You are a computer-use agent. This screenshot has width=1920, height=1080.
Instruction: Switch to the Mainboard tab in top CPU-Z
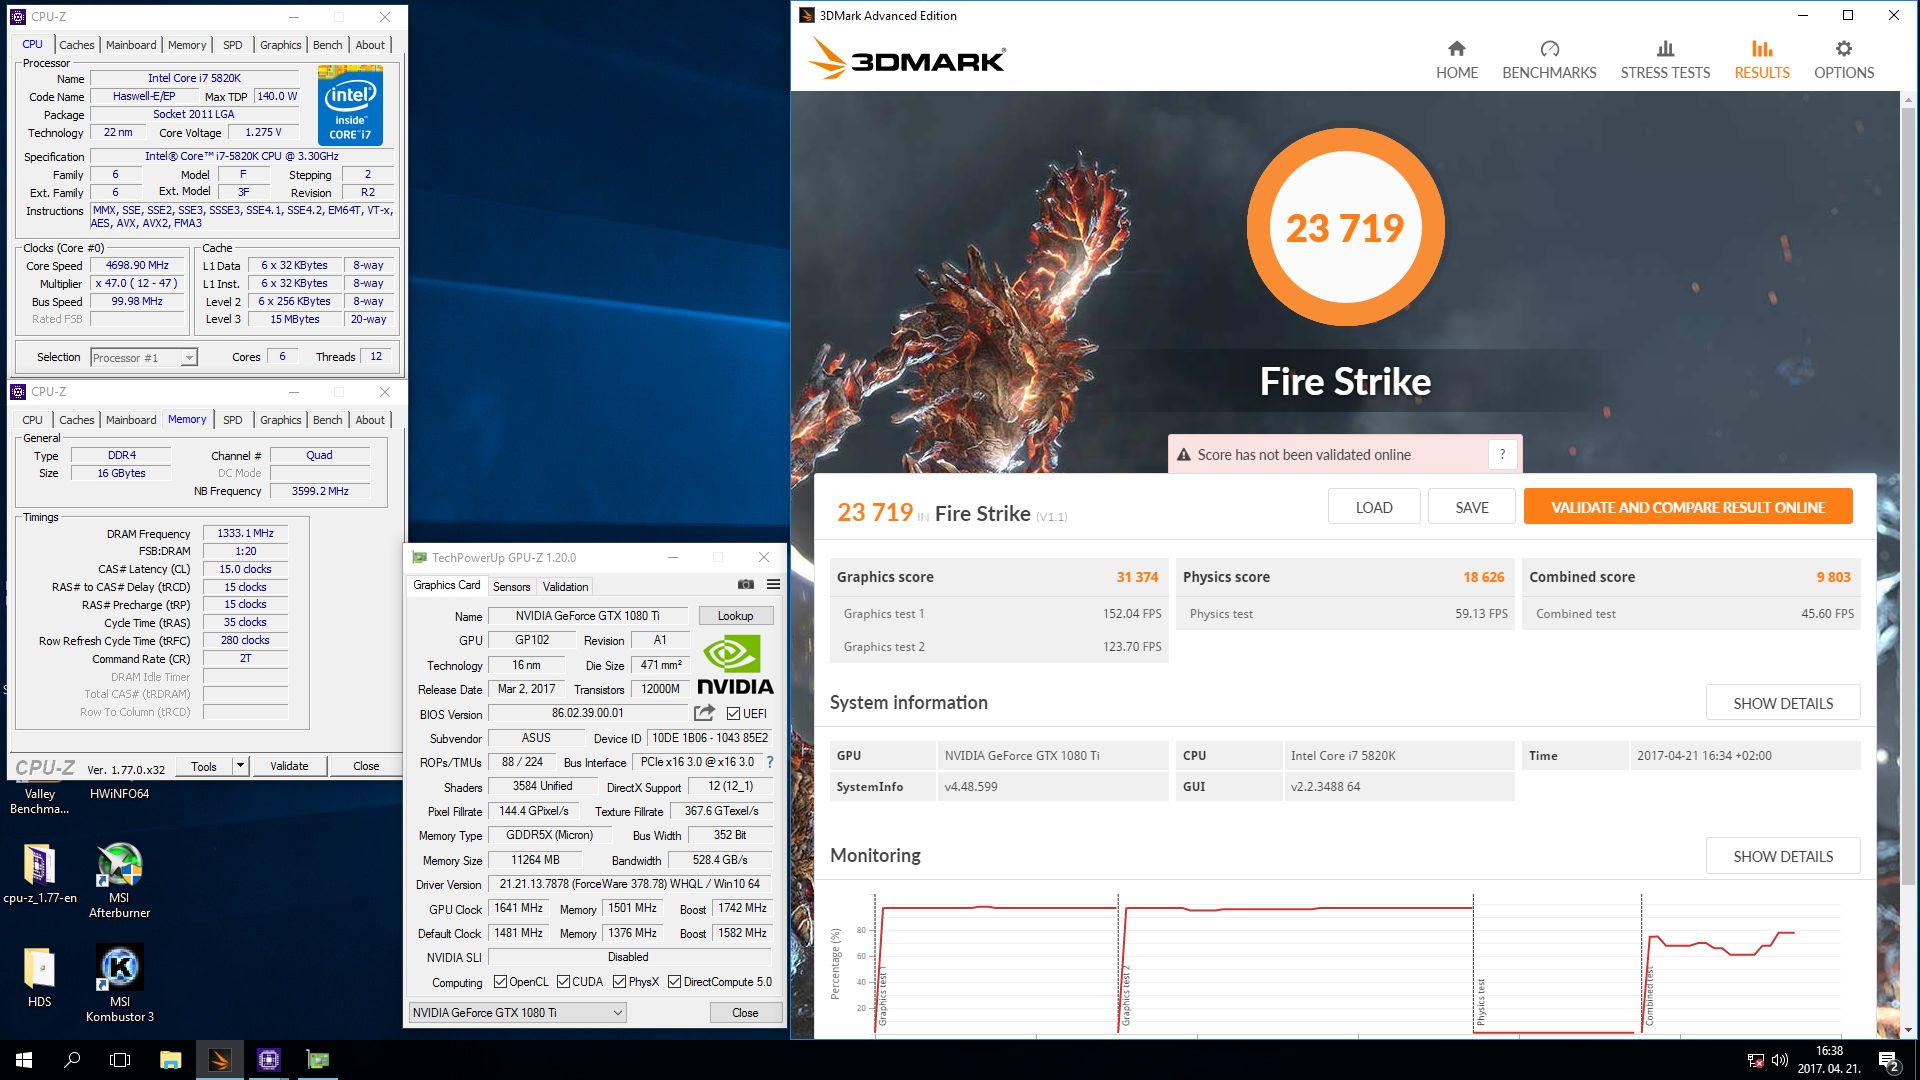pos(131,45)
